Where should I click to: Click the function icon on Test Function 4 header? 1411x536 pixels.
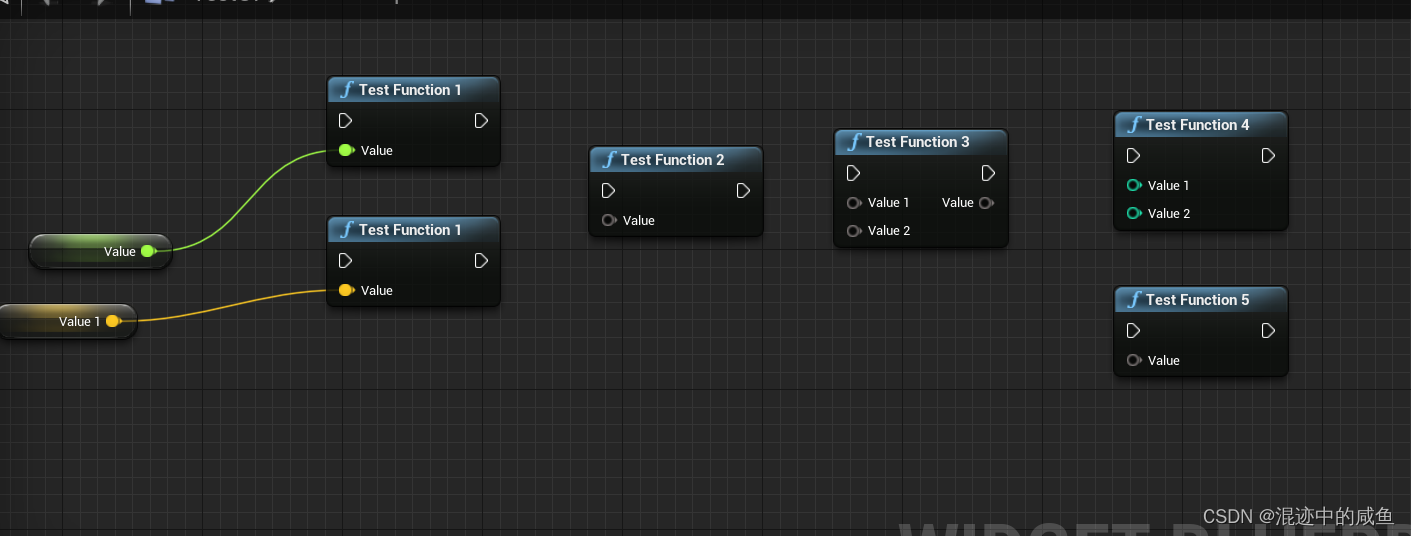[x=1133, y=125]
